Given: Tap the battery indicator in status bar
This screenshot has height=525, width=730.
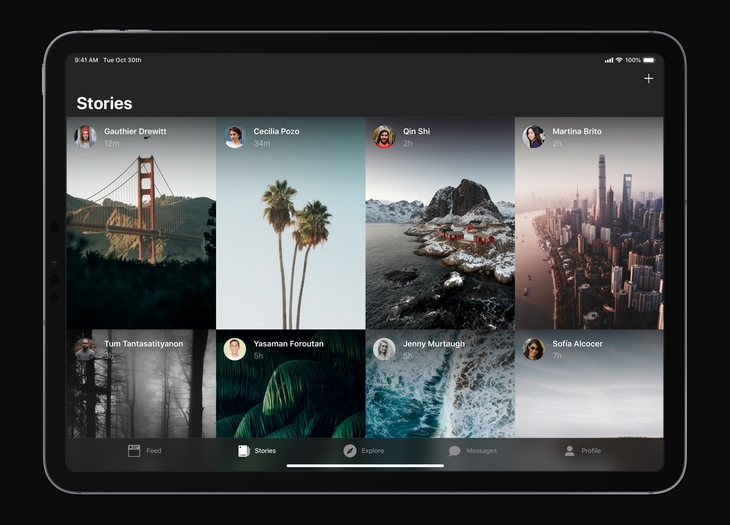Looking at the screenshot, I should point(649,60).
